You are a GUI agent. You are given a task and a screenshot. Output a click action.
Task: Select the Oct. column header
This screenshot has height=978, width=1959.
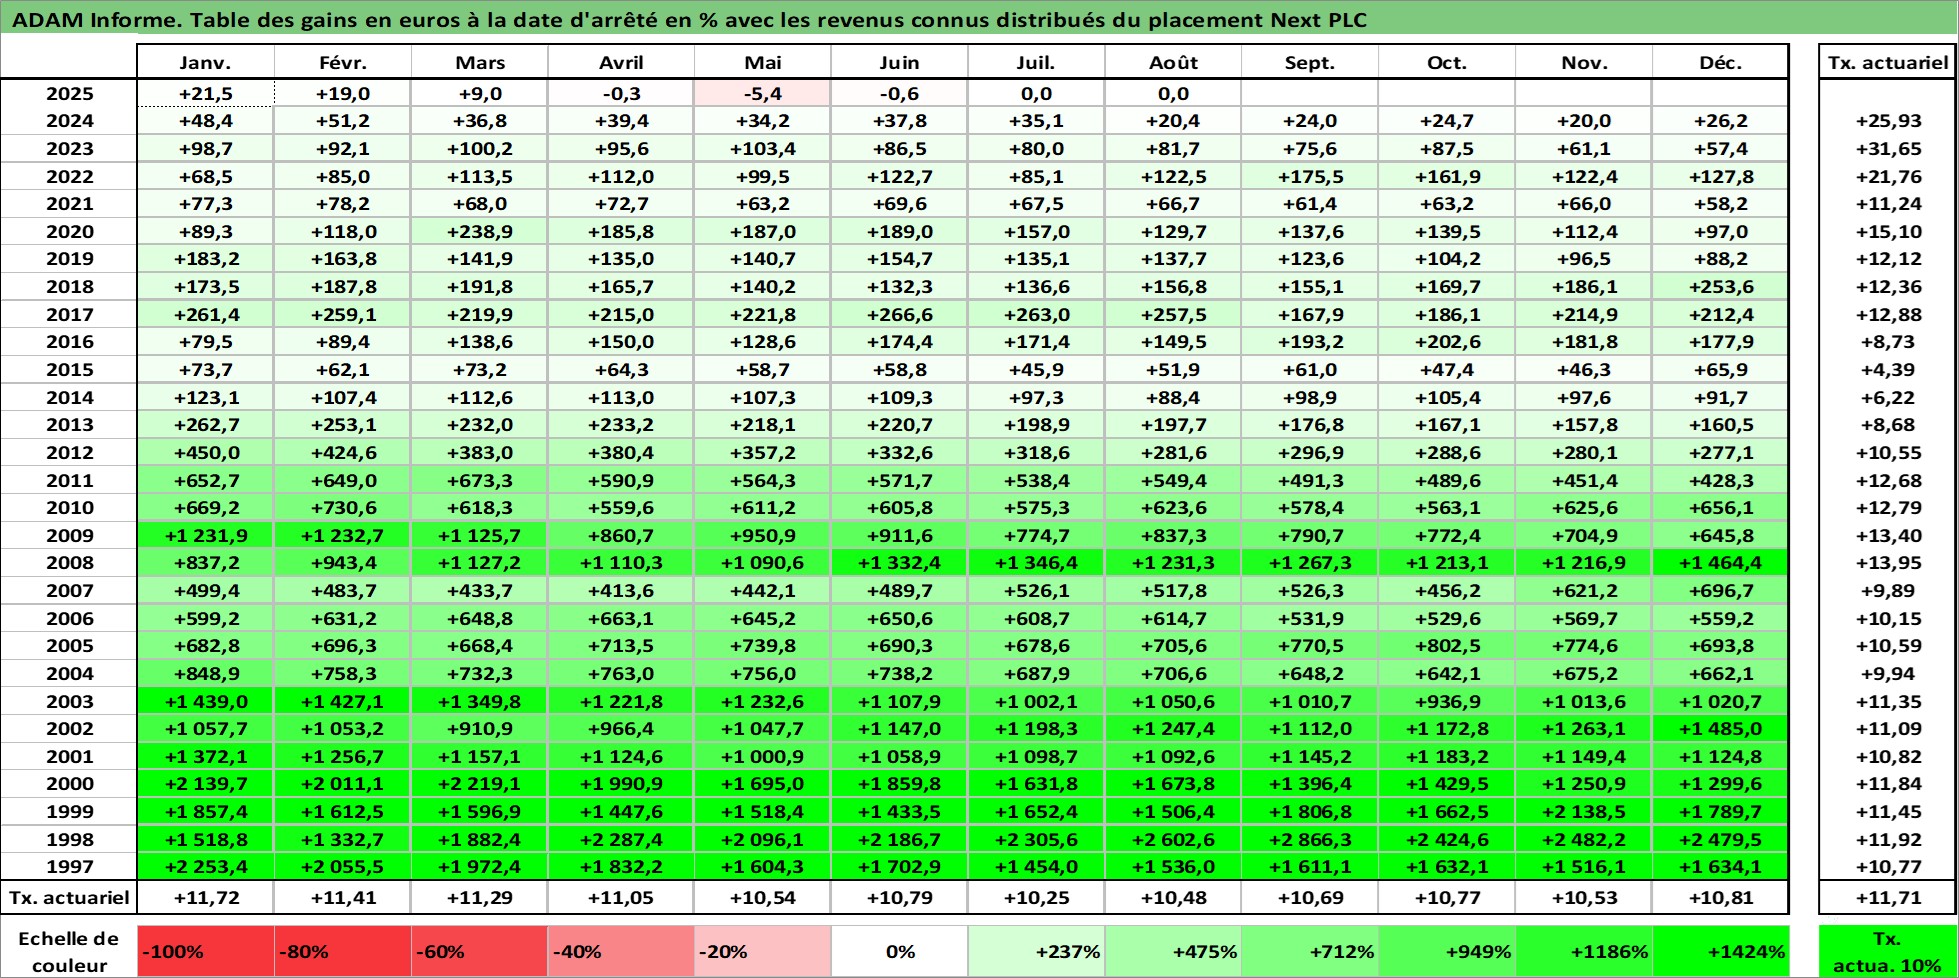[1447, 62]
